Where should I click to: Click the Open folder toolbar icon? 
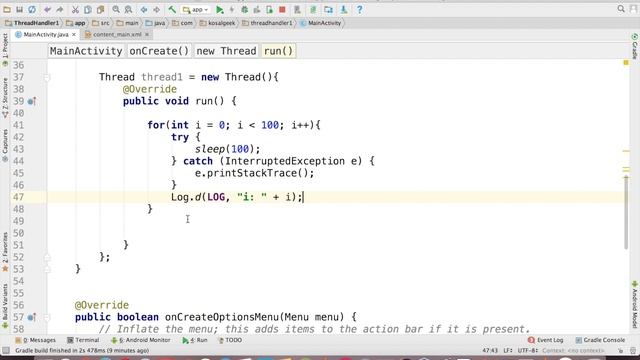click(x=7, y=9)
